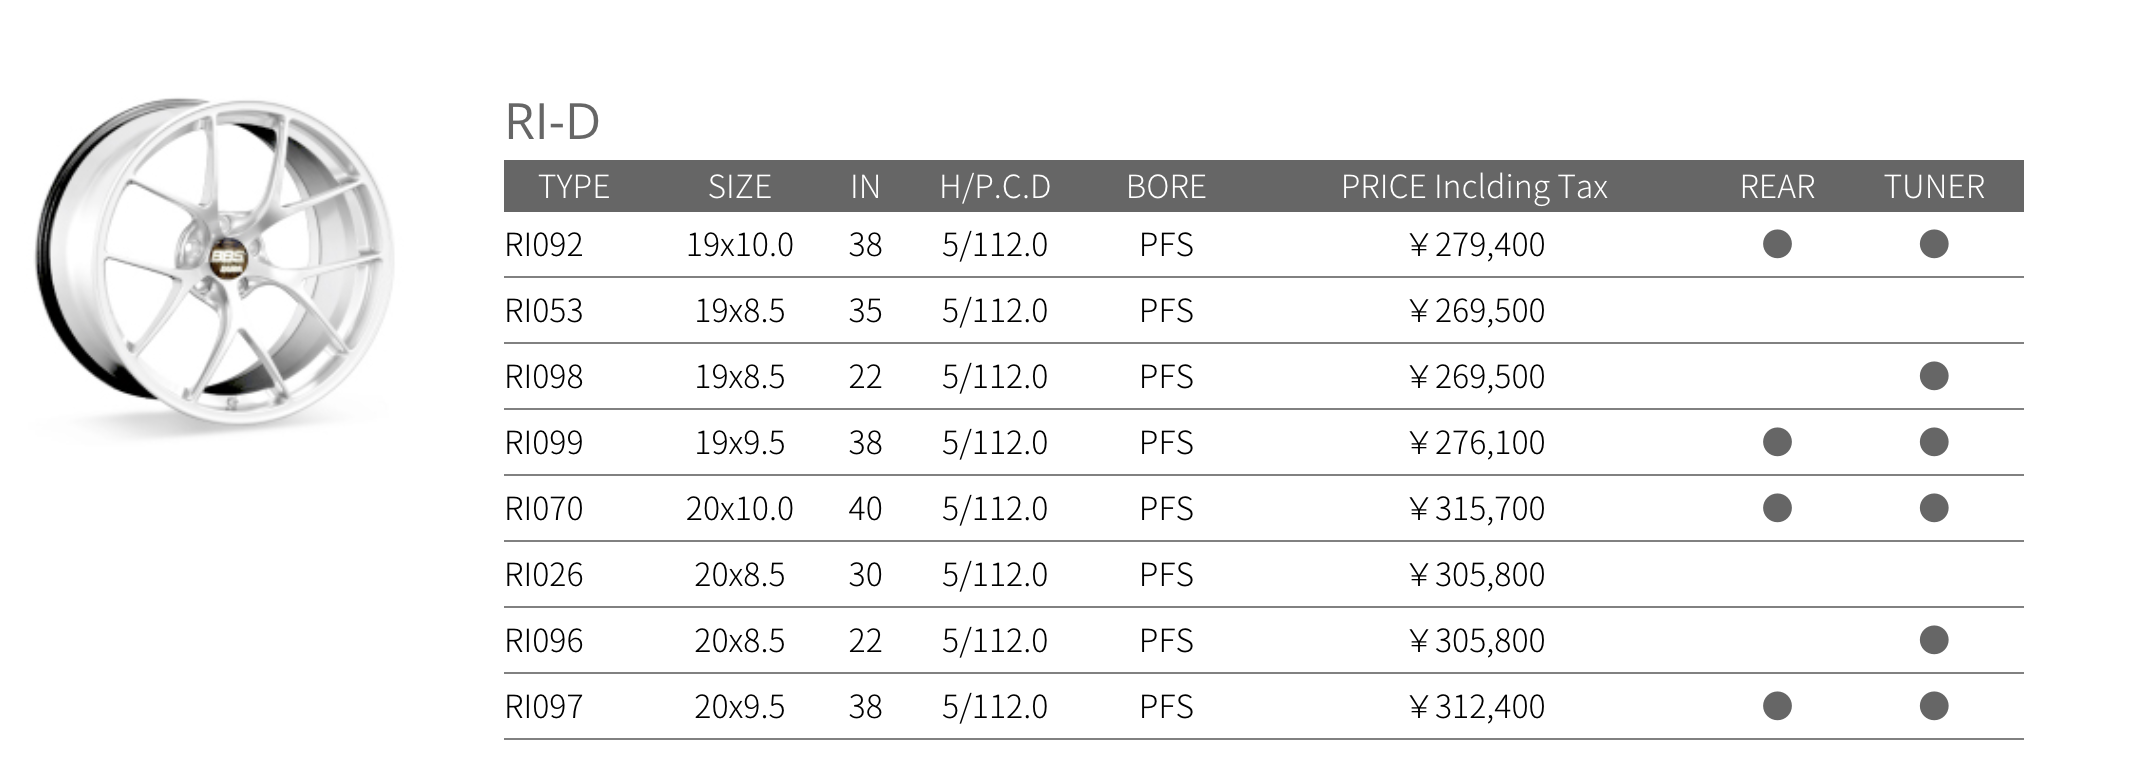Click the TUNER dot for RI092
Screen dimensions: 2136x766
point(1934,244)
